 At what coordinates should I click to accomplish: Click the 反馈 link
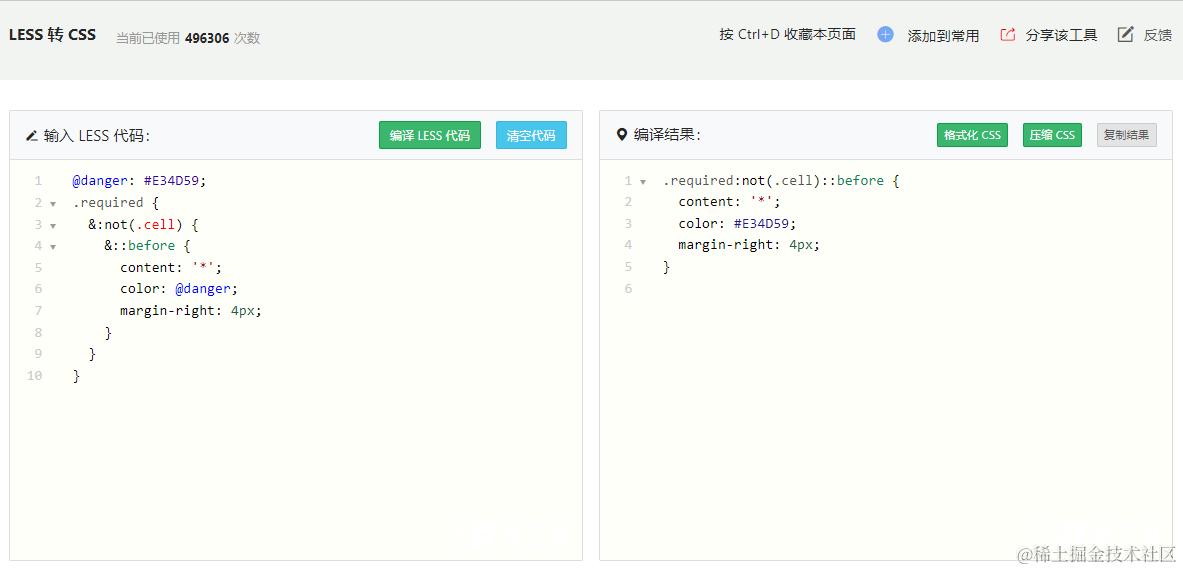click(x=1157, y=35)
